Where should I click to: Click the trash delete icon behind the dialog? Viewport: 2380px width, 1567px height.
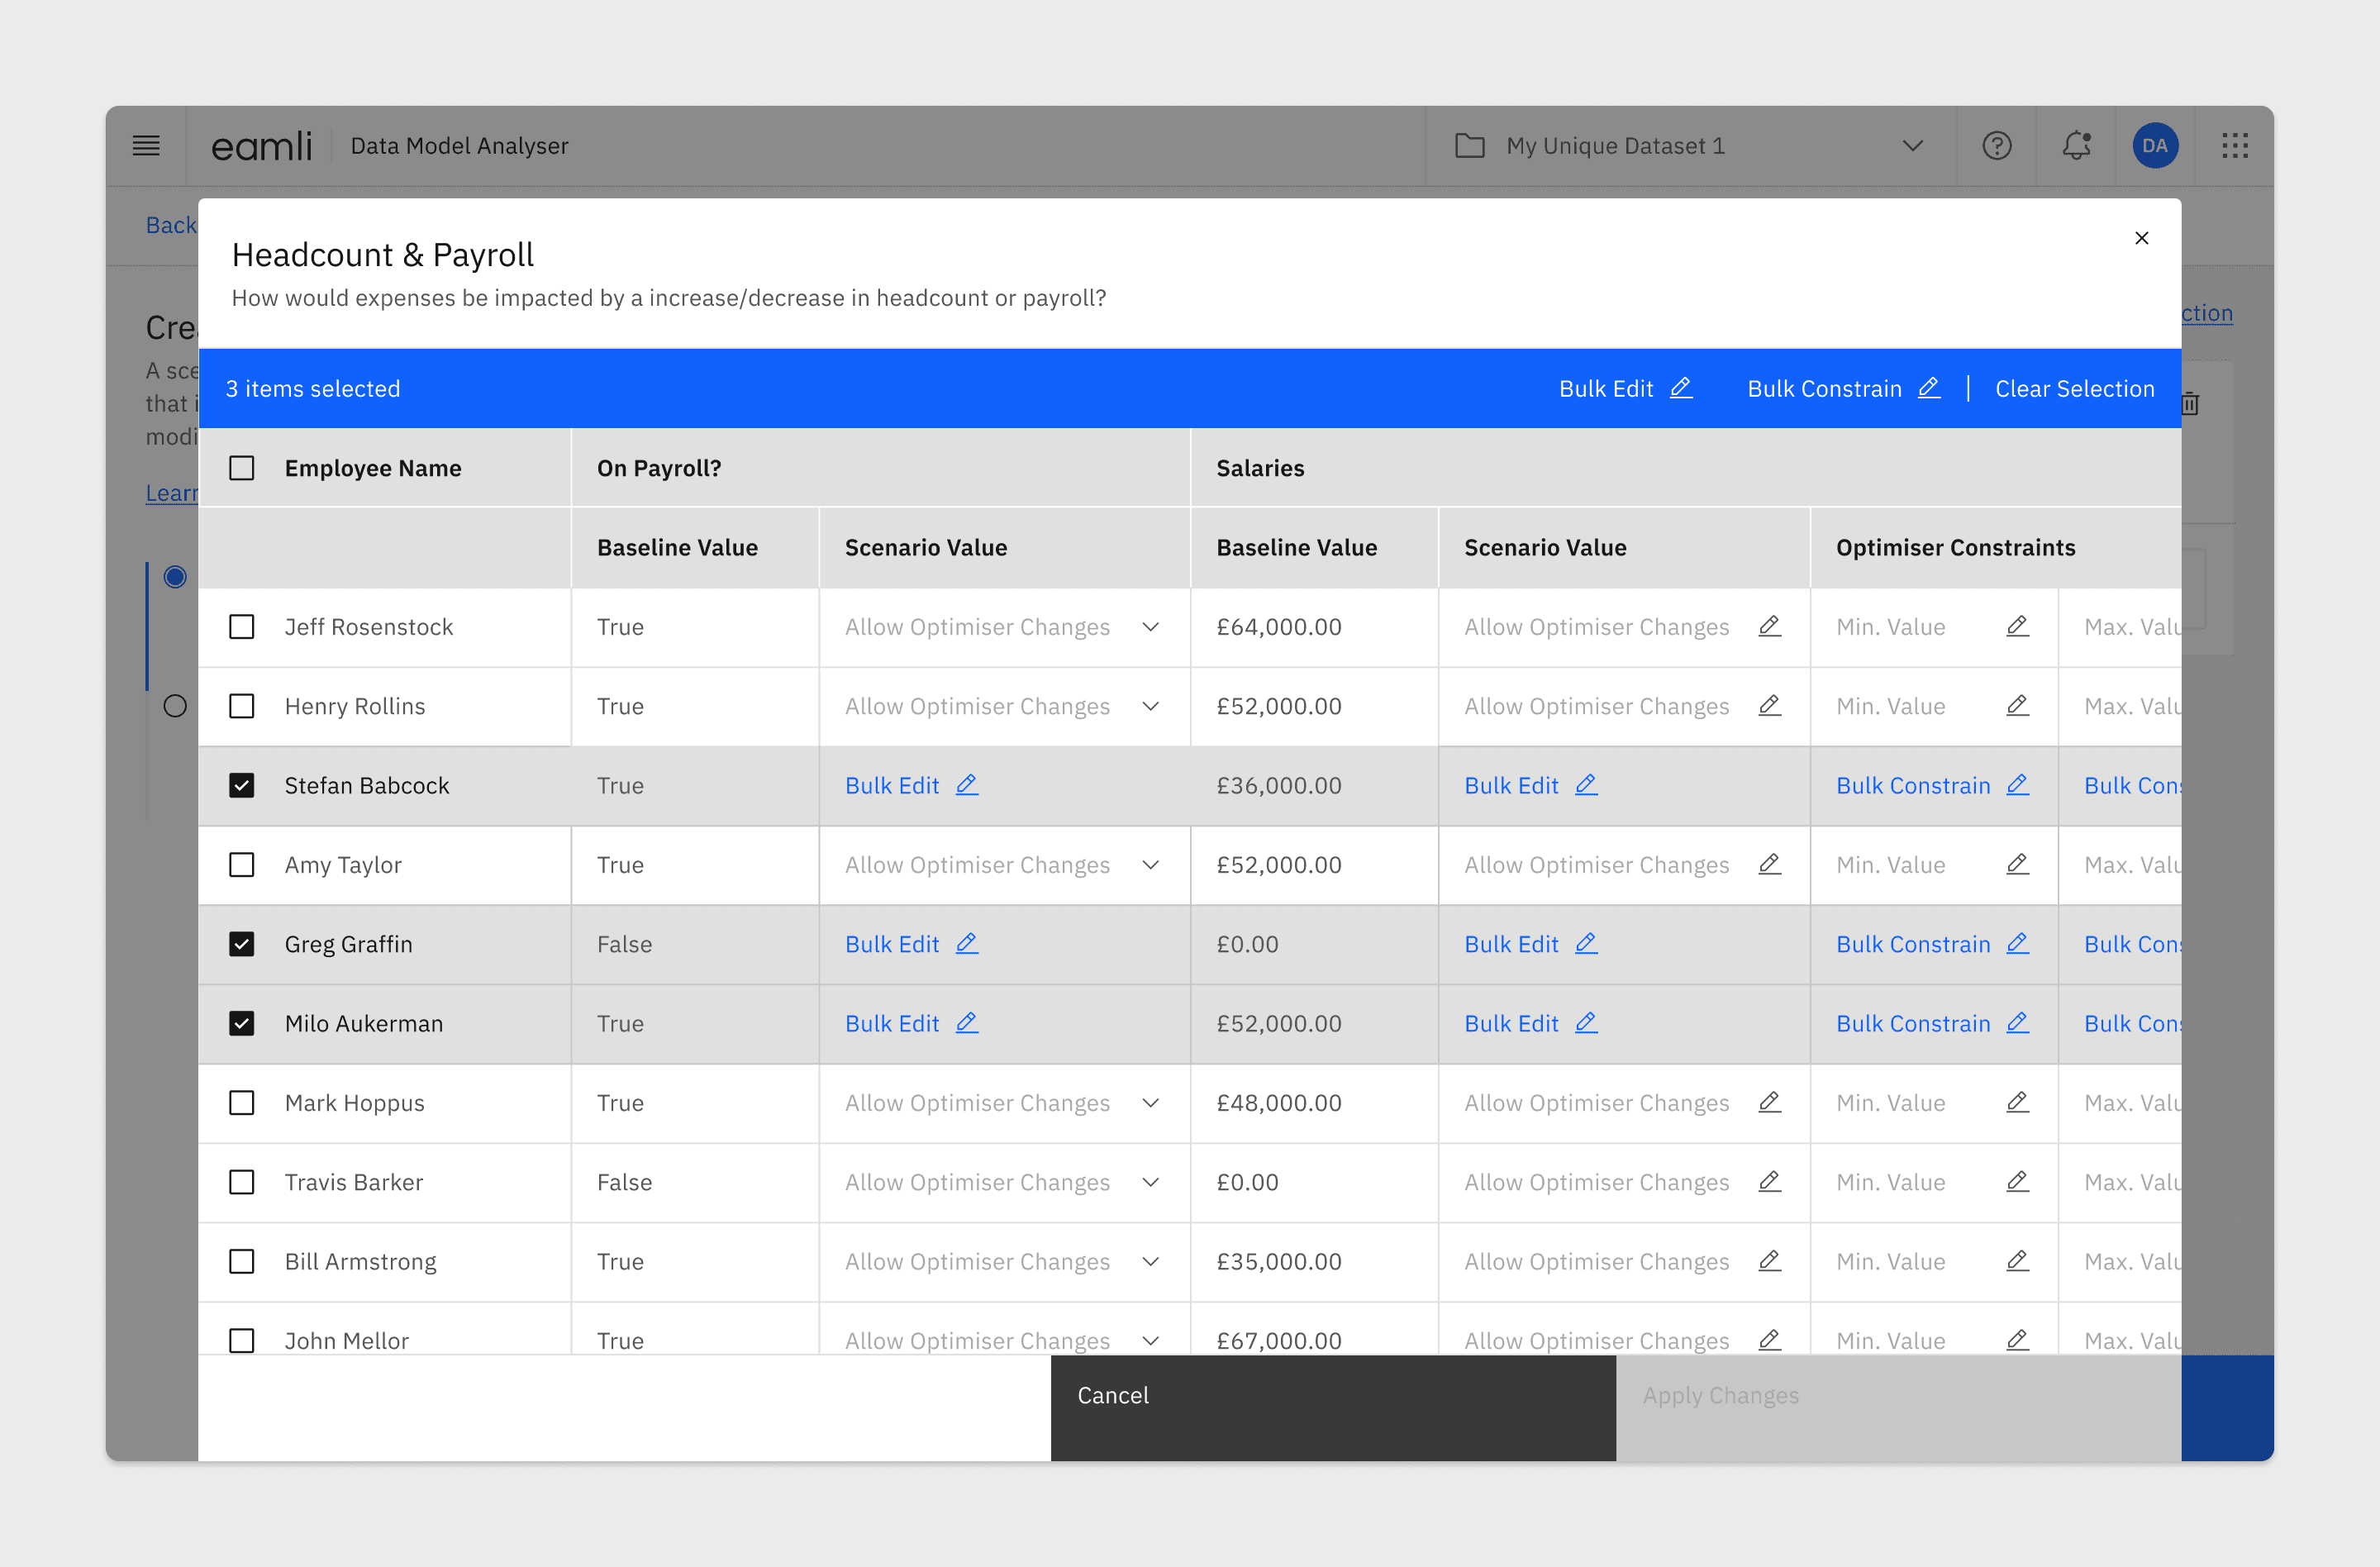2190,404
